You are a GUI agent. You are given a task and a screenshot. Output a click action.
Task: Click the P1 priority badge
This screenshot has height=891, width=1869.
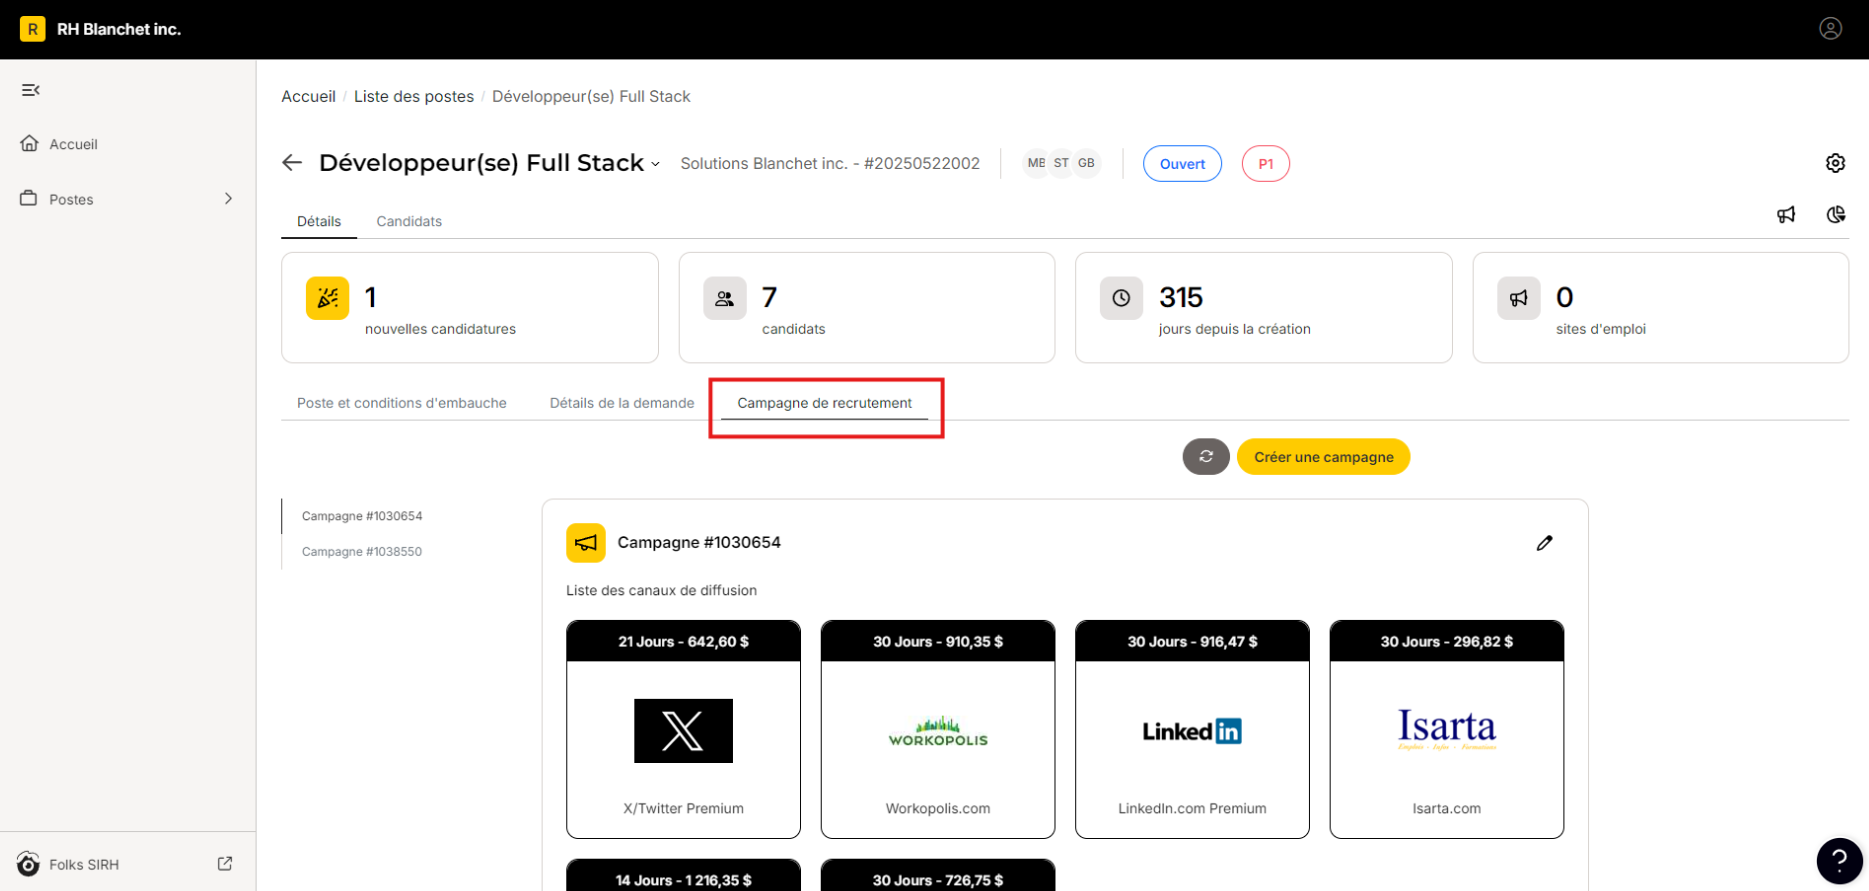click(1266, 164)
